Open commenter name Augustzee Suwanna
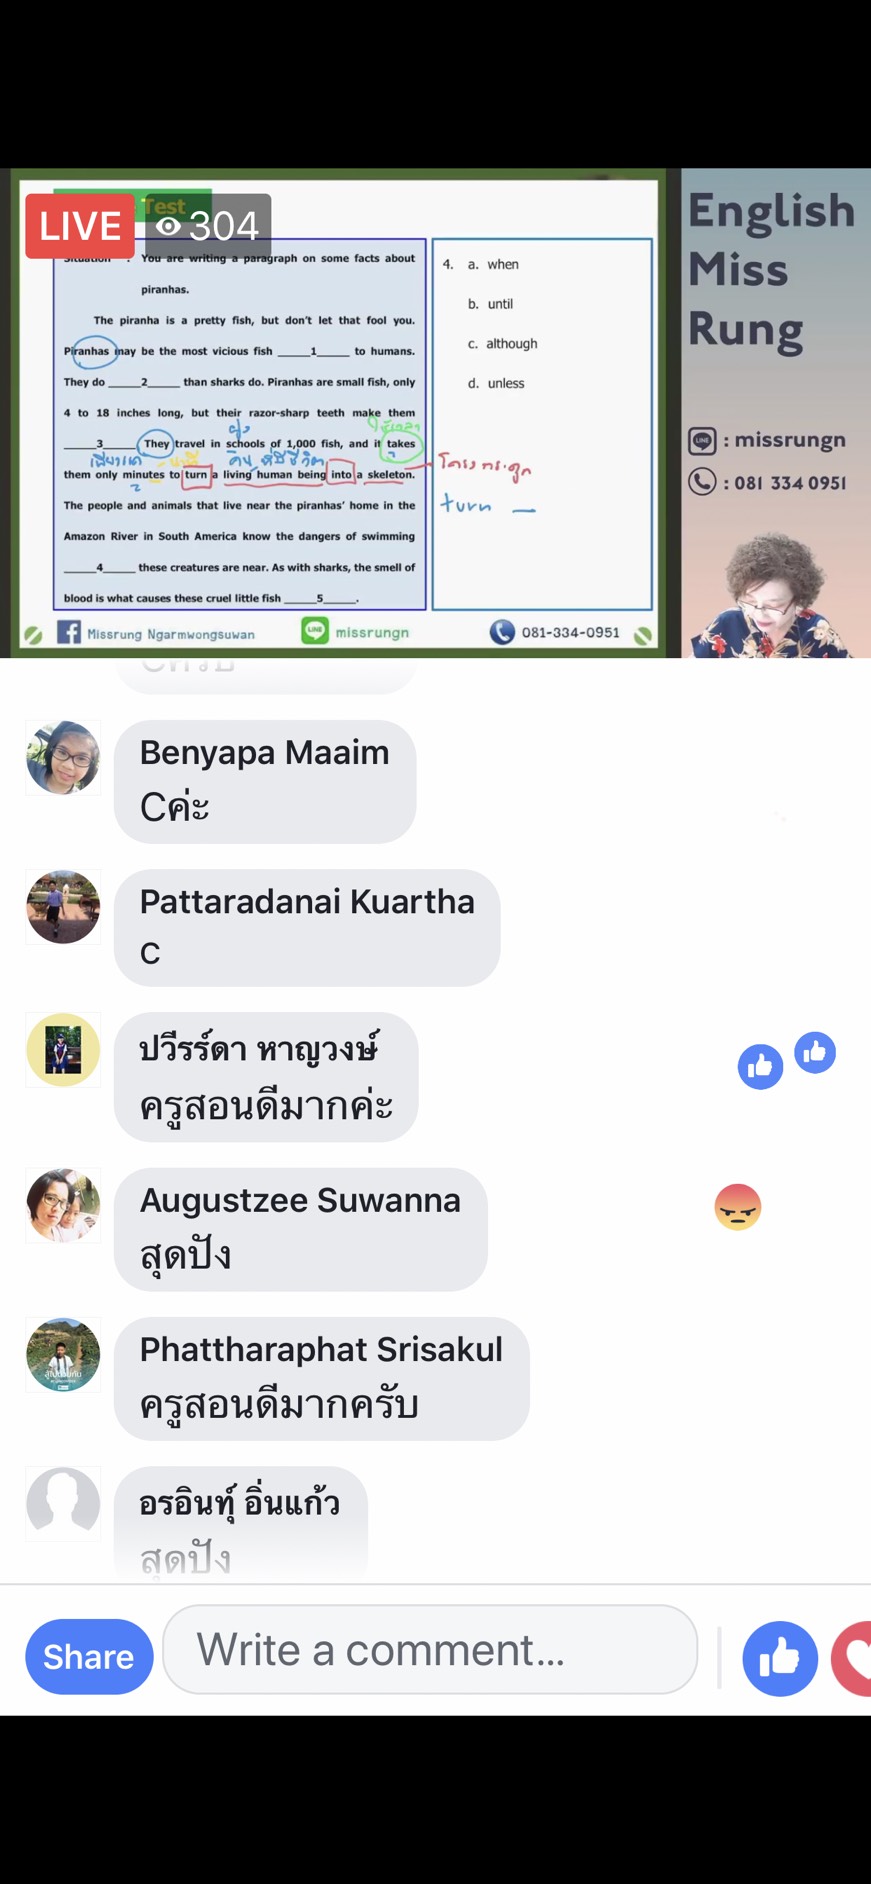The image size is (871, 1884). tap(300, 1199)
